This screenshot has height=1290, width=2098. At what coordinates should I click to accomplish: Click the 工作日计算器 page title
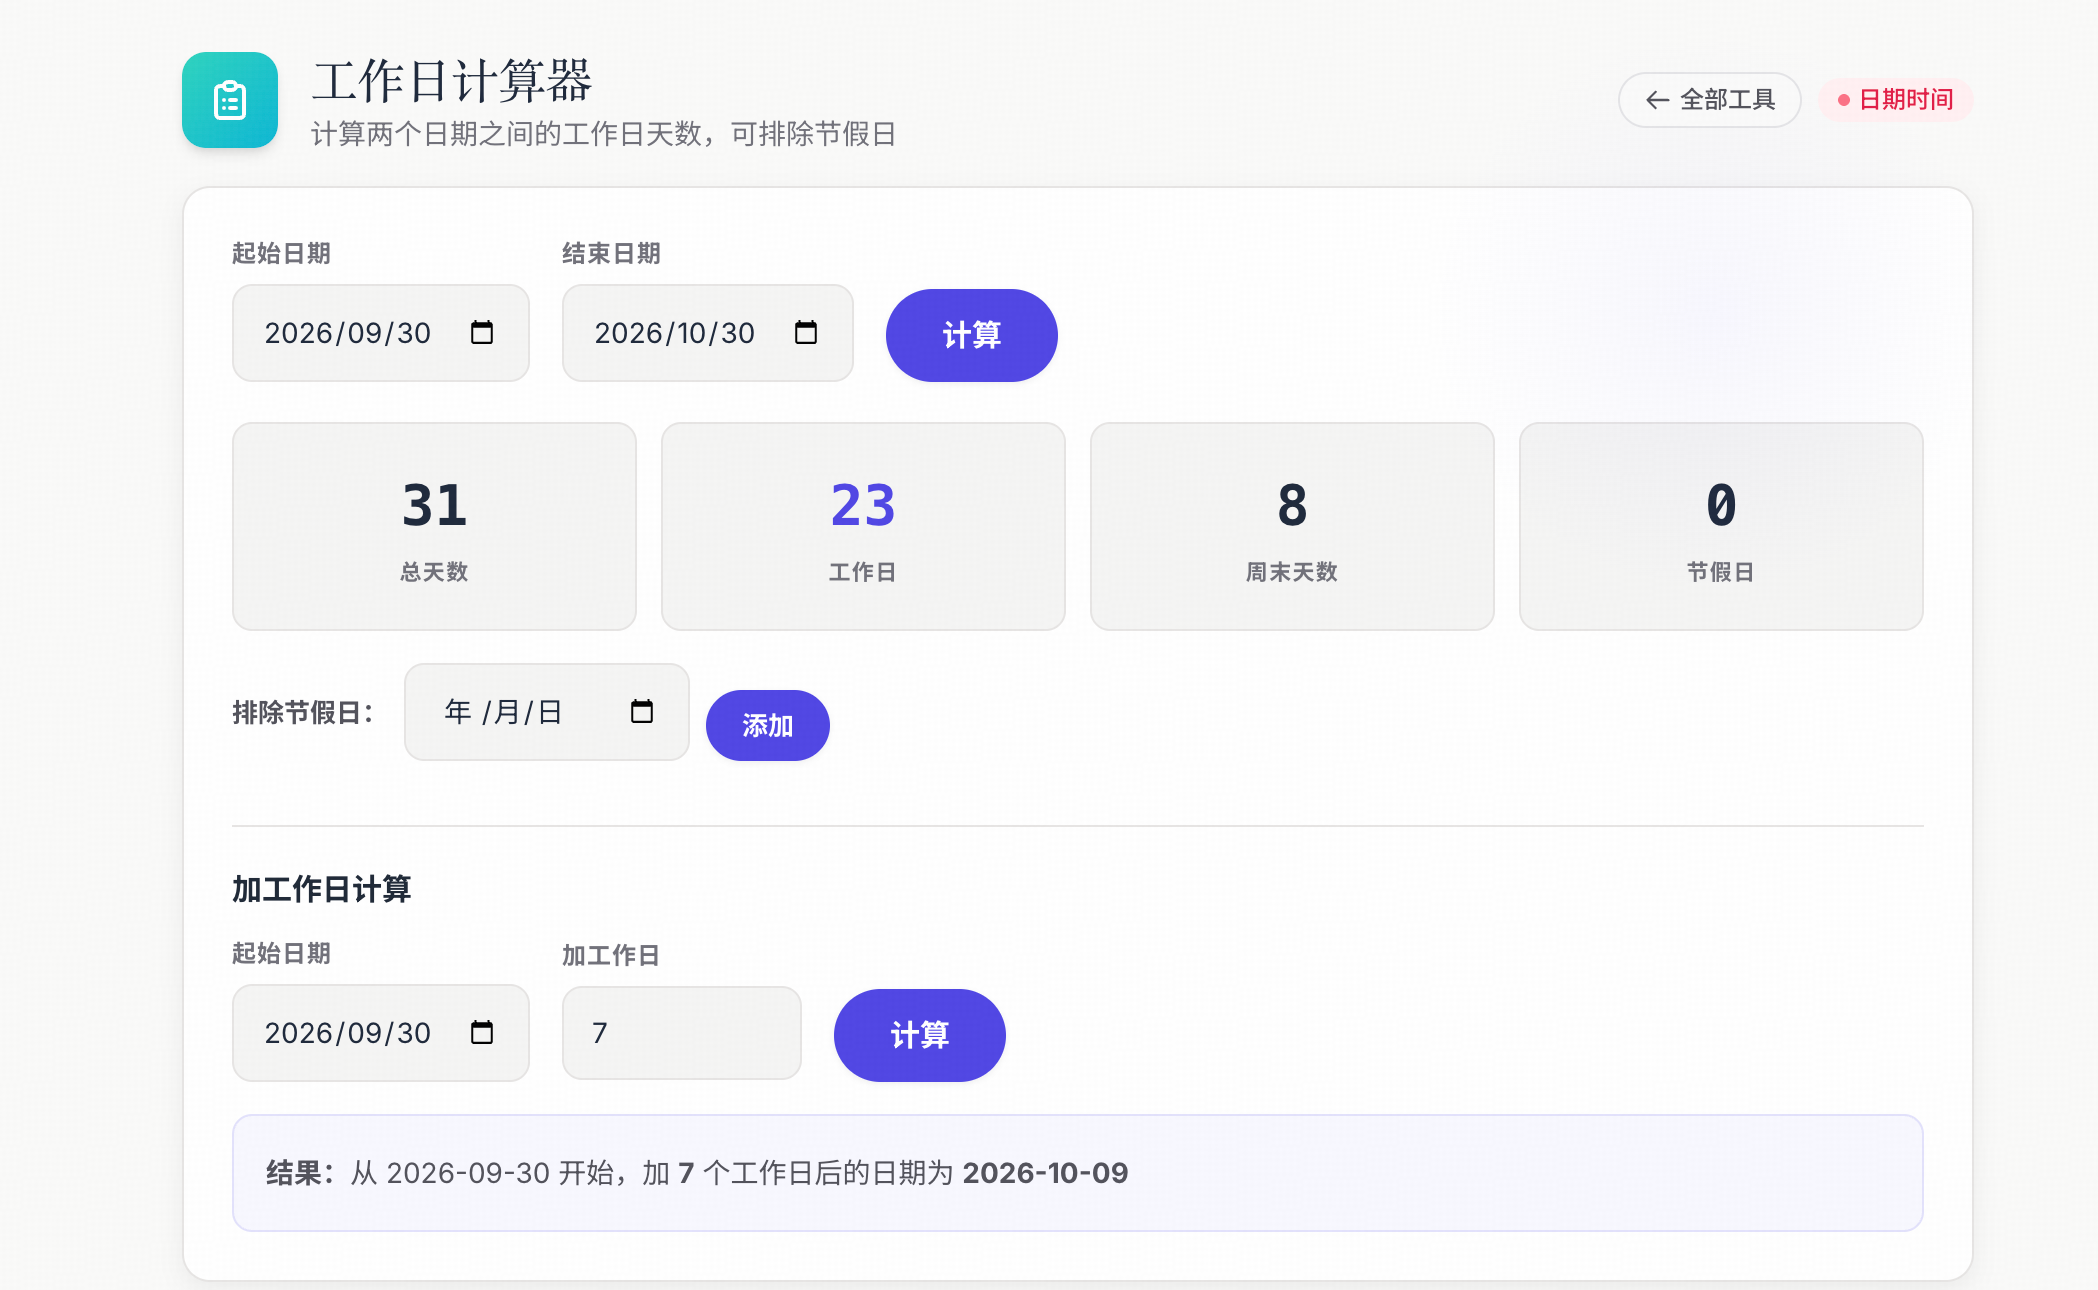tap(452, 80)
